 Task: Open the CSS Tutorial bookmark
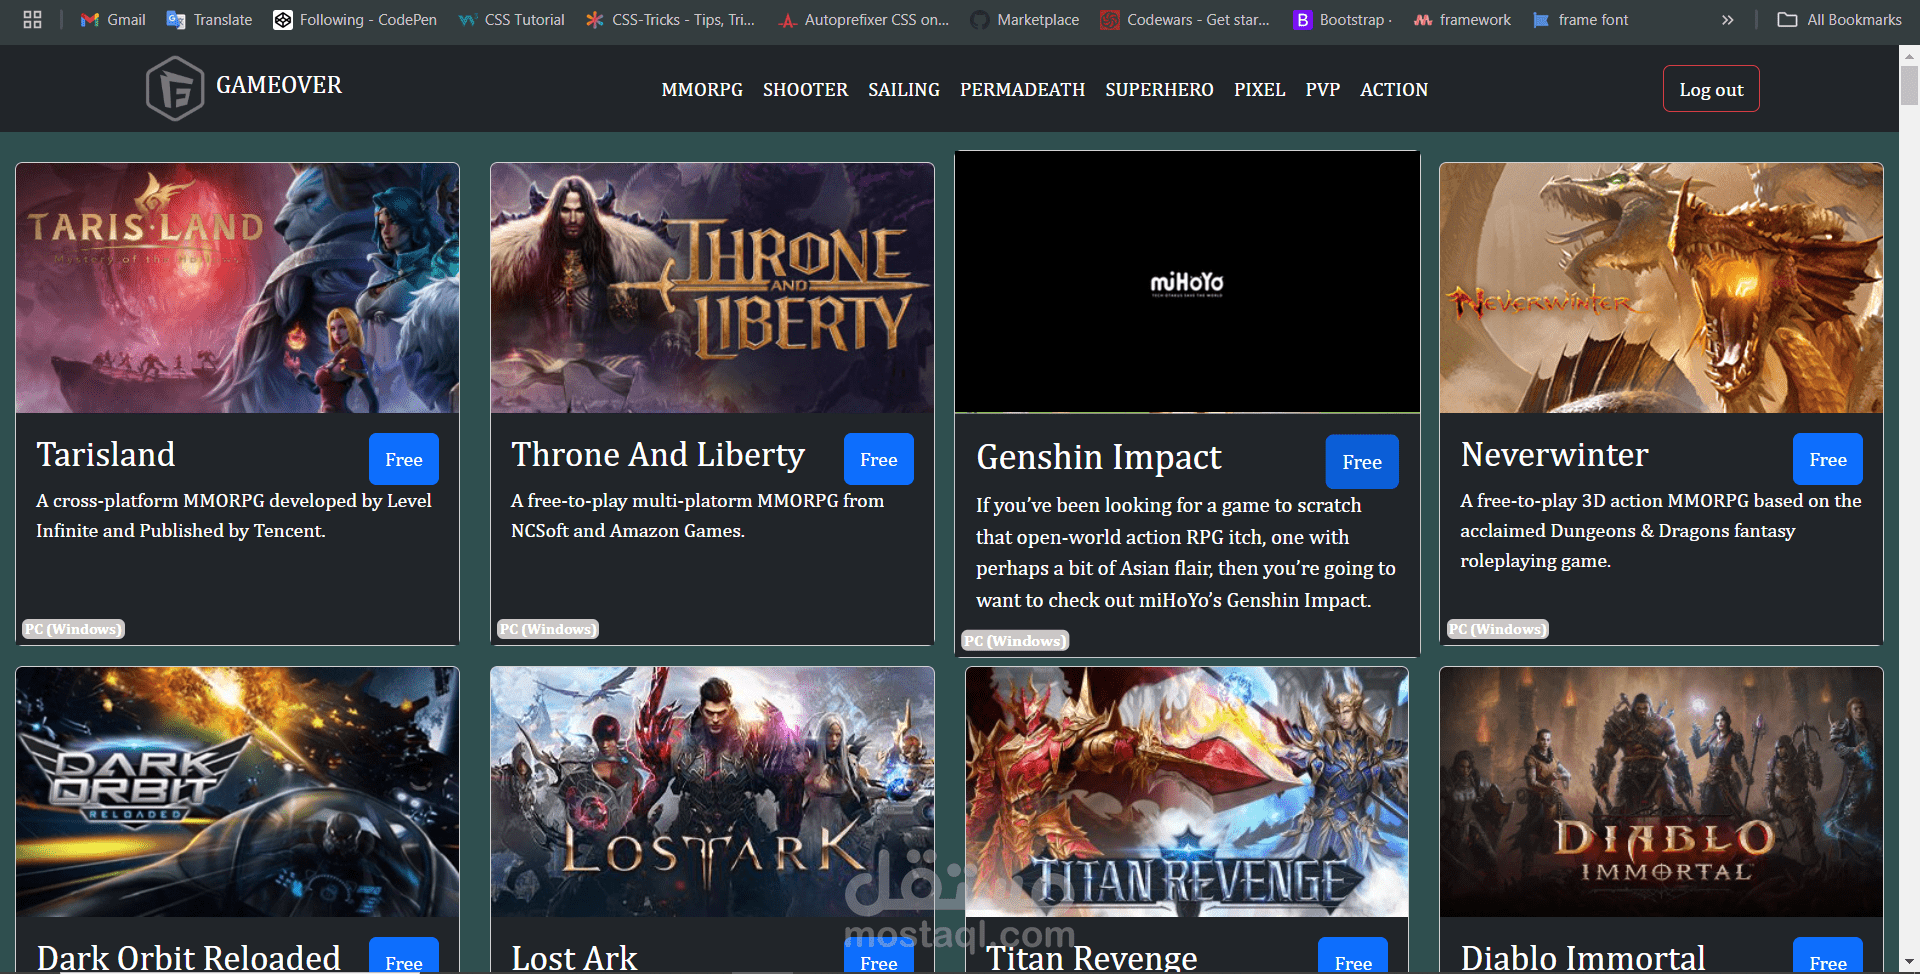[511, 19]
